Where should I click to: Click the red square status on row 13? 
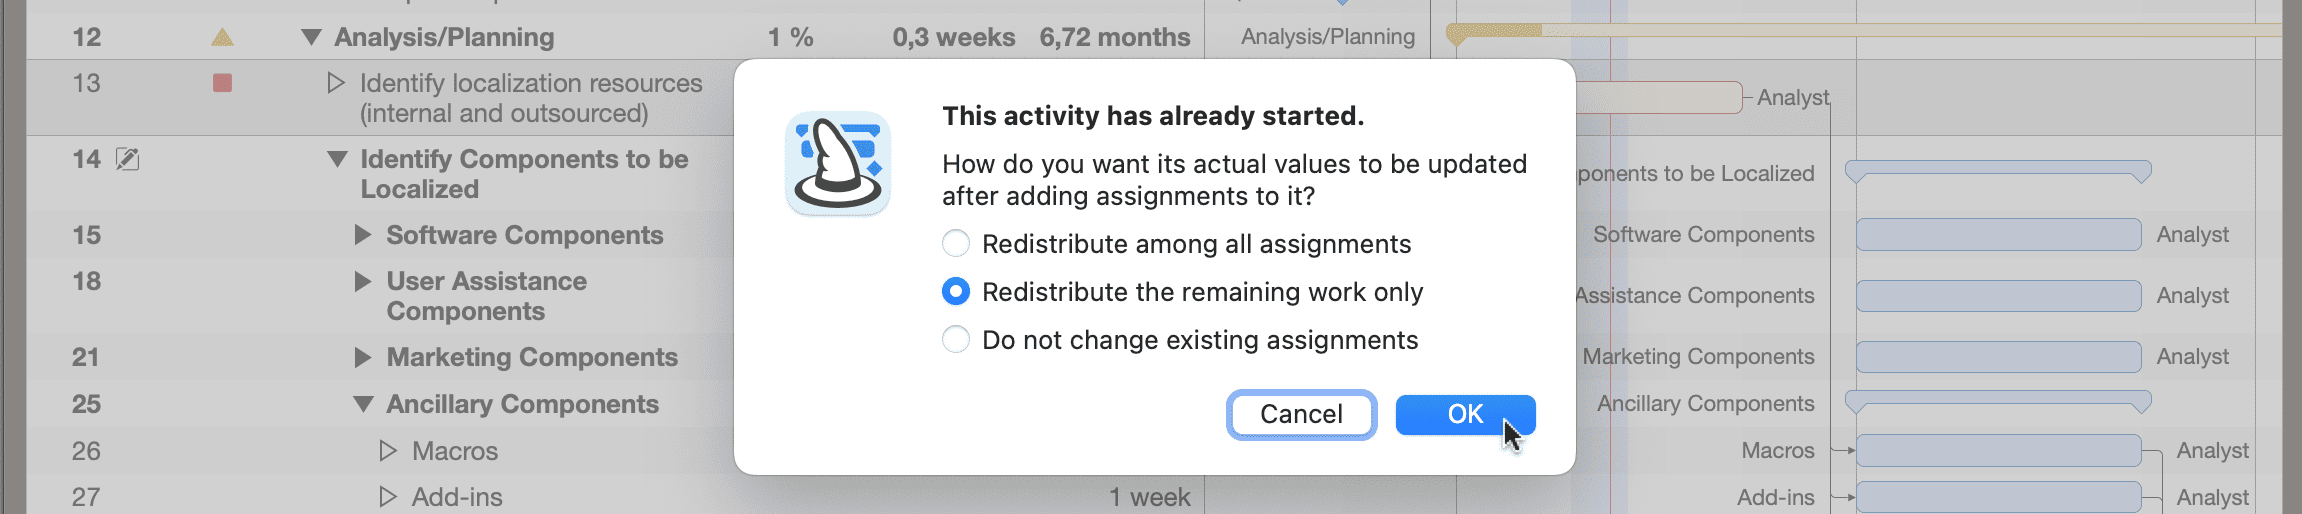click(x=222, y=83)
